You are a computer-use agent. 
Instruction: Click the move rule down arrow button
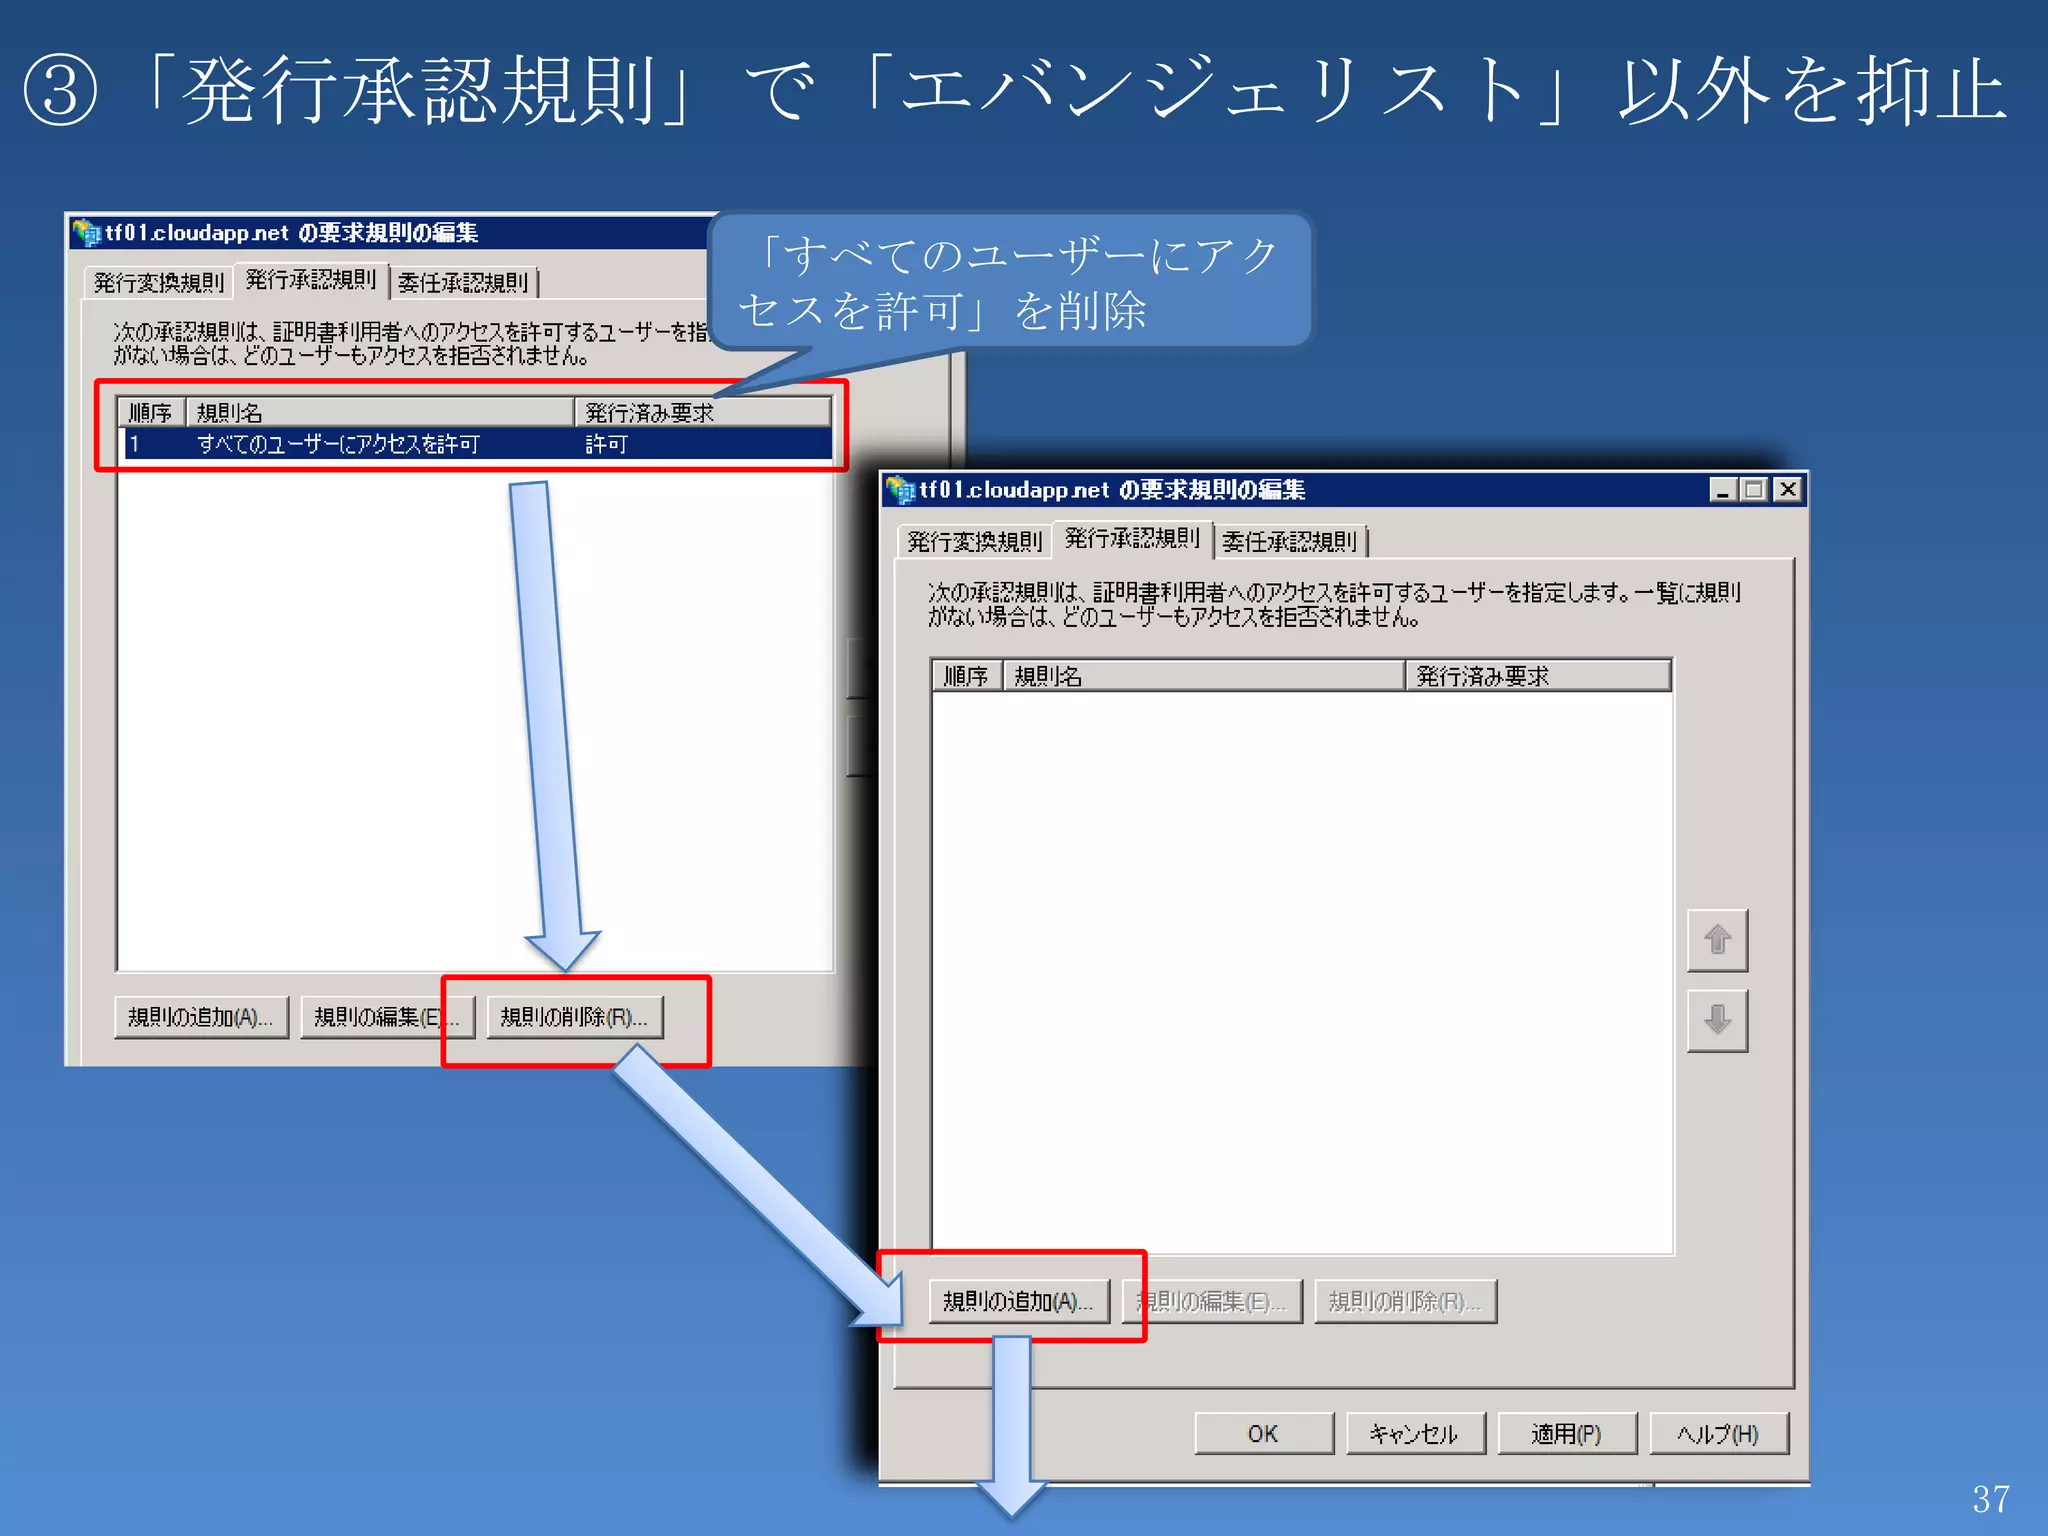1717,1020
